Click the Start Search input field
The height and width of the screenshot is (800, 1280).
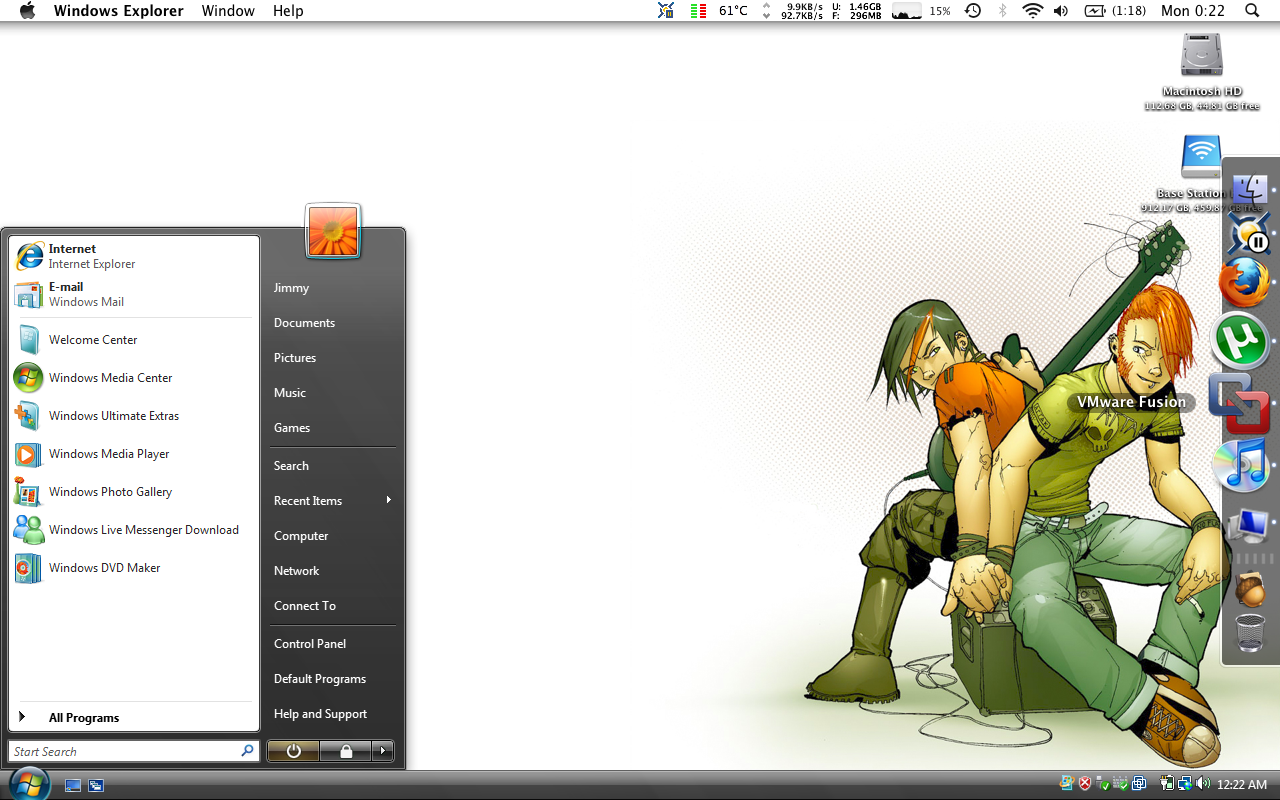point(134,751)
